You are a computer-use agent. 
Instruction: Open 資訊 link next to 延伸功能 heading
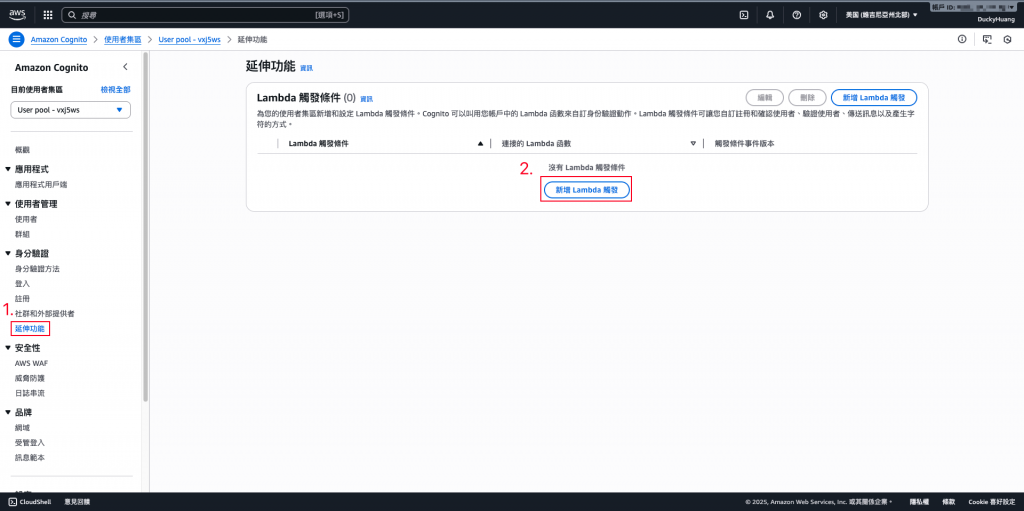(306, 68)
